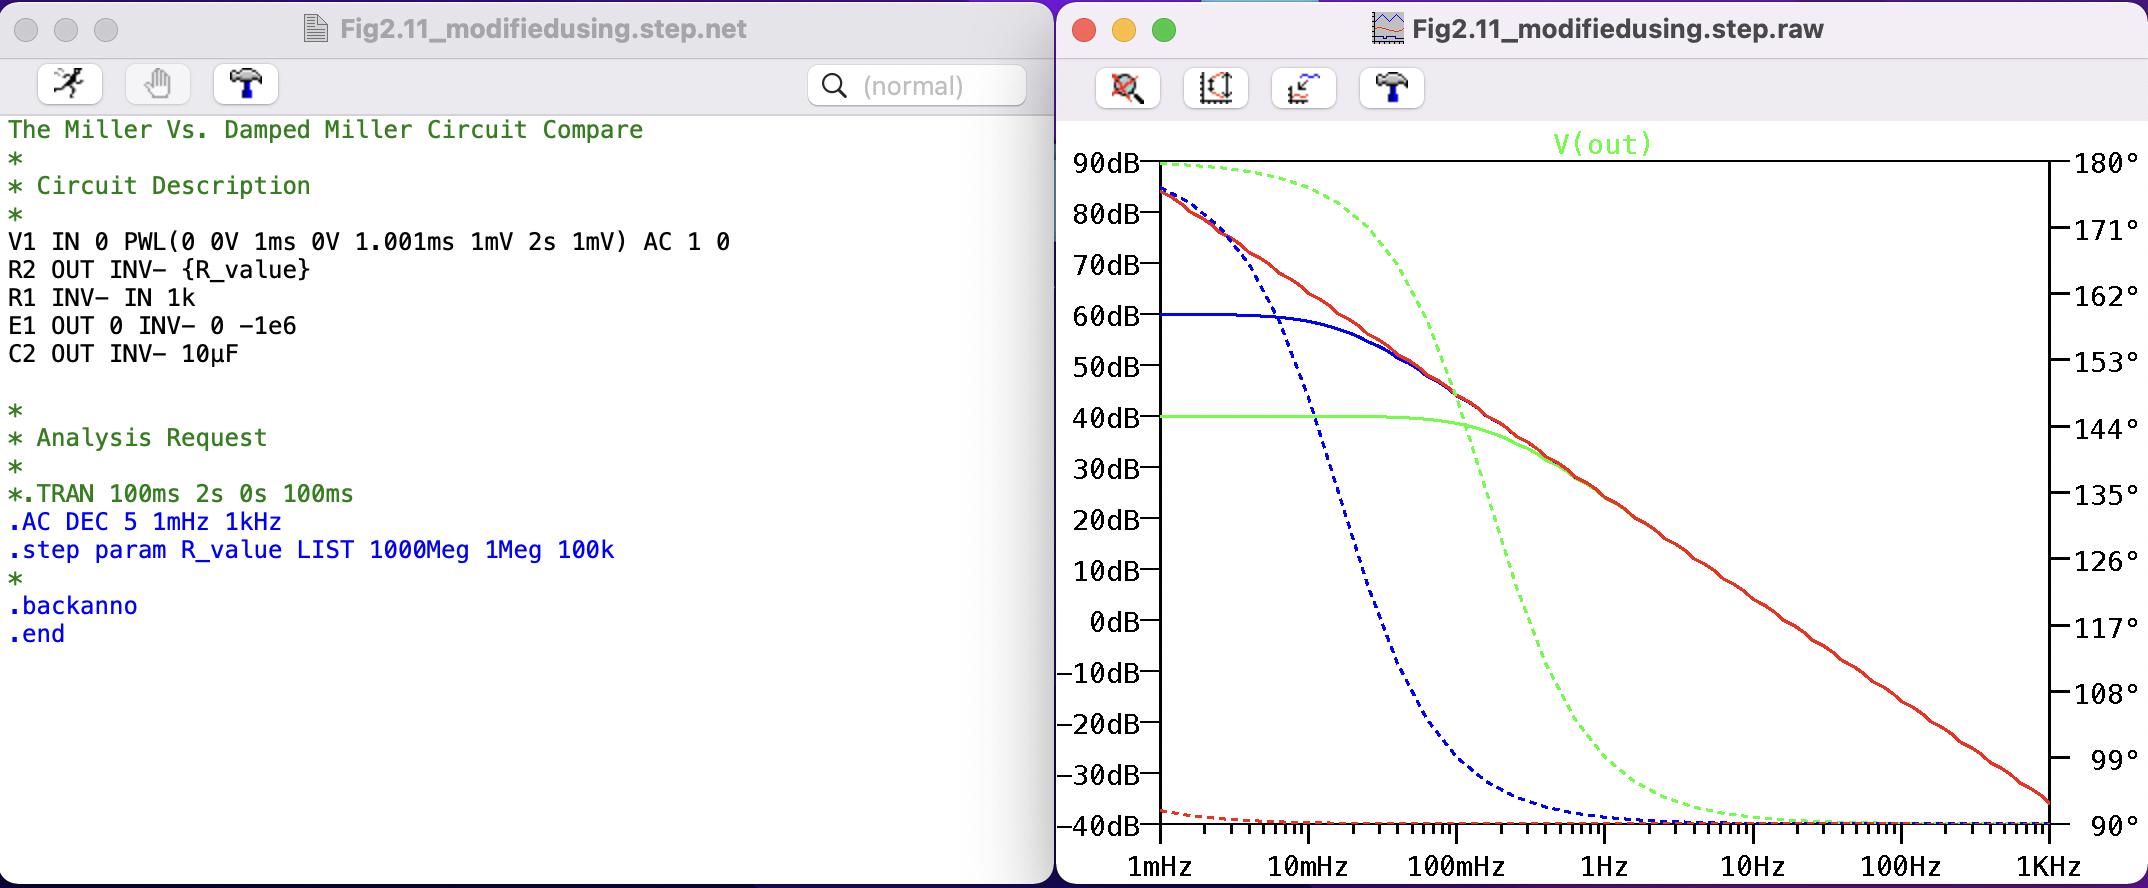Click the 1KHz frequency axis label

[x=2049, y=866]
